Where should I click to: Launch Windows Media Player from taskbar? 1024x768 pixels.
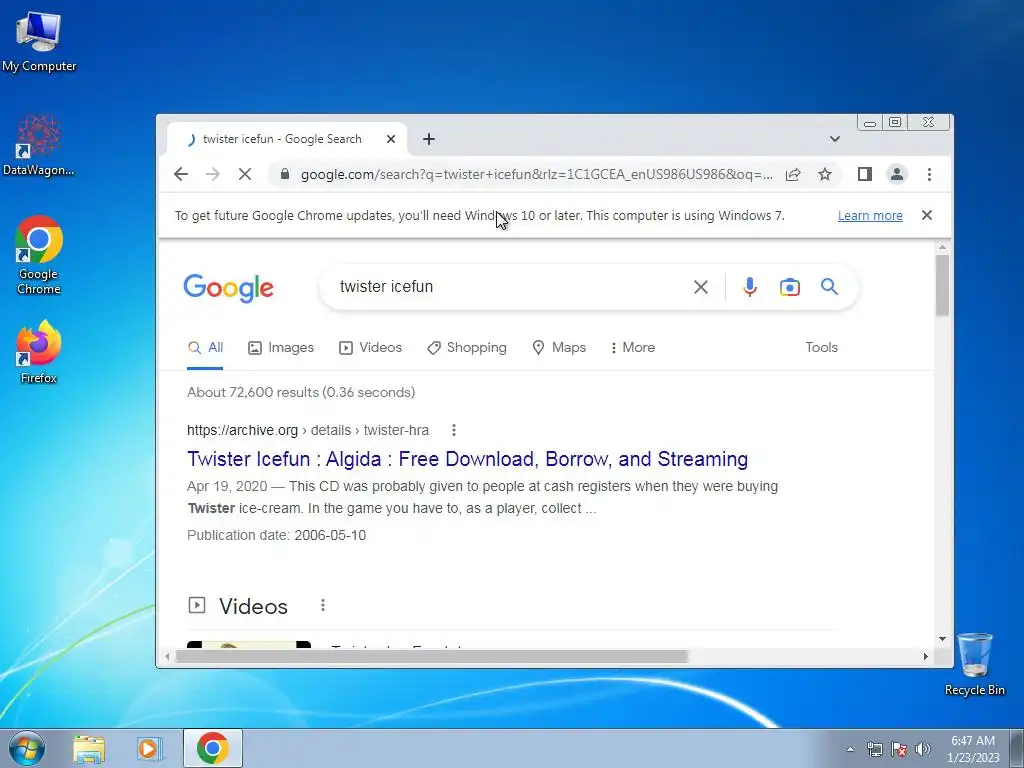(150, 748)
